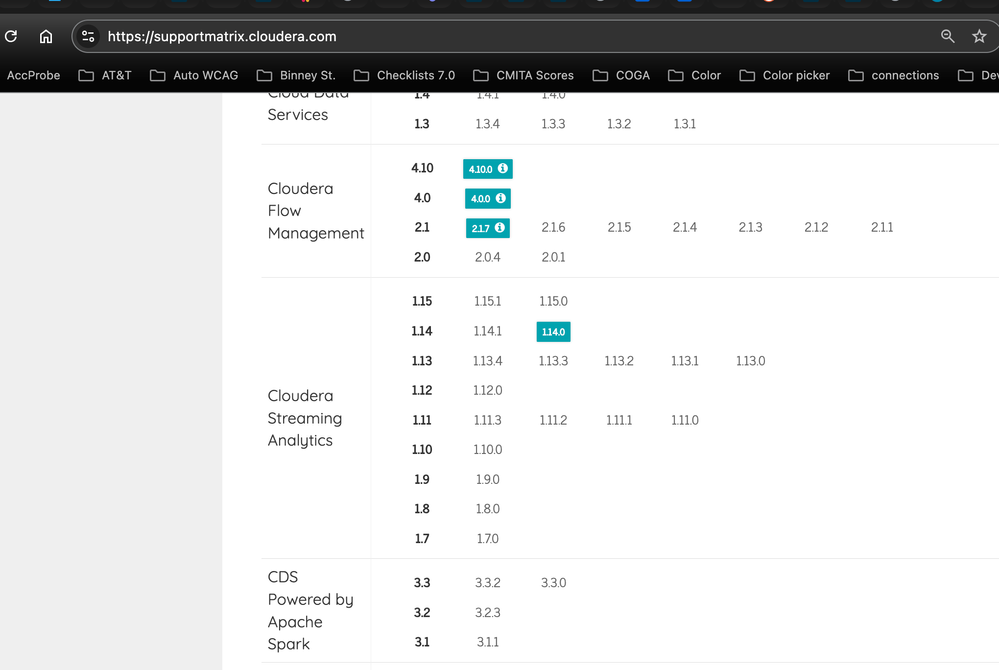Image resolution: width=999 pixels, height=670 pixels.
Task: Select Flow Management version 2.1.6
Action: click(553, 227)
